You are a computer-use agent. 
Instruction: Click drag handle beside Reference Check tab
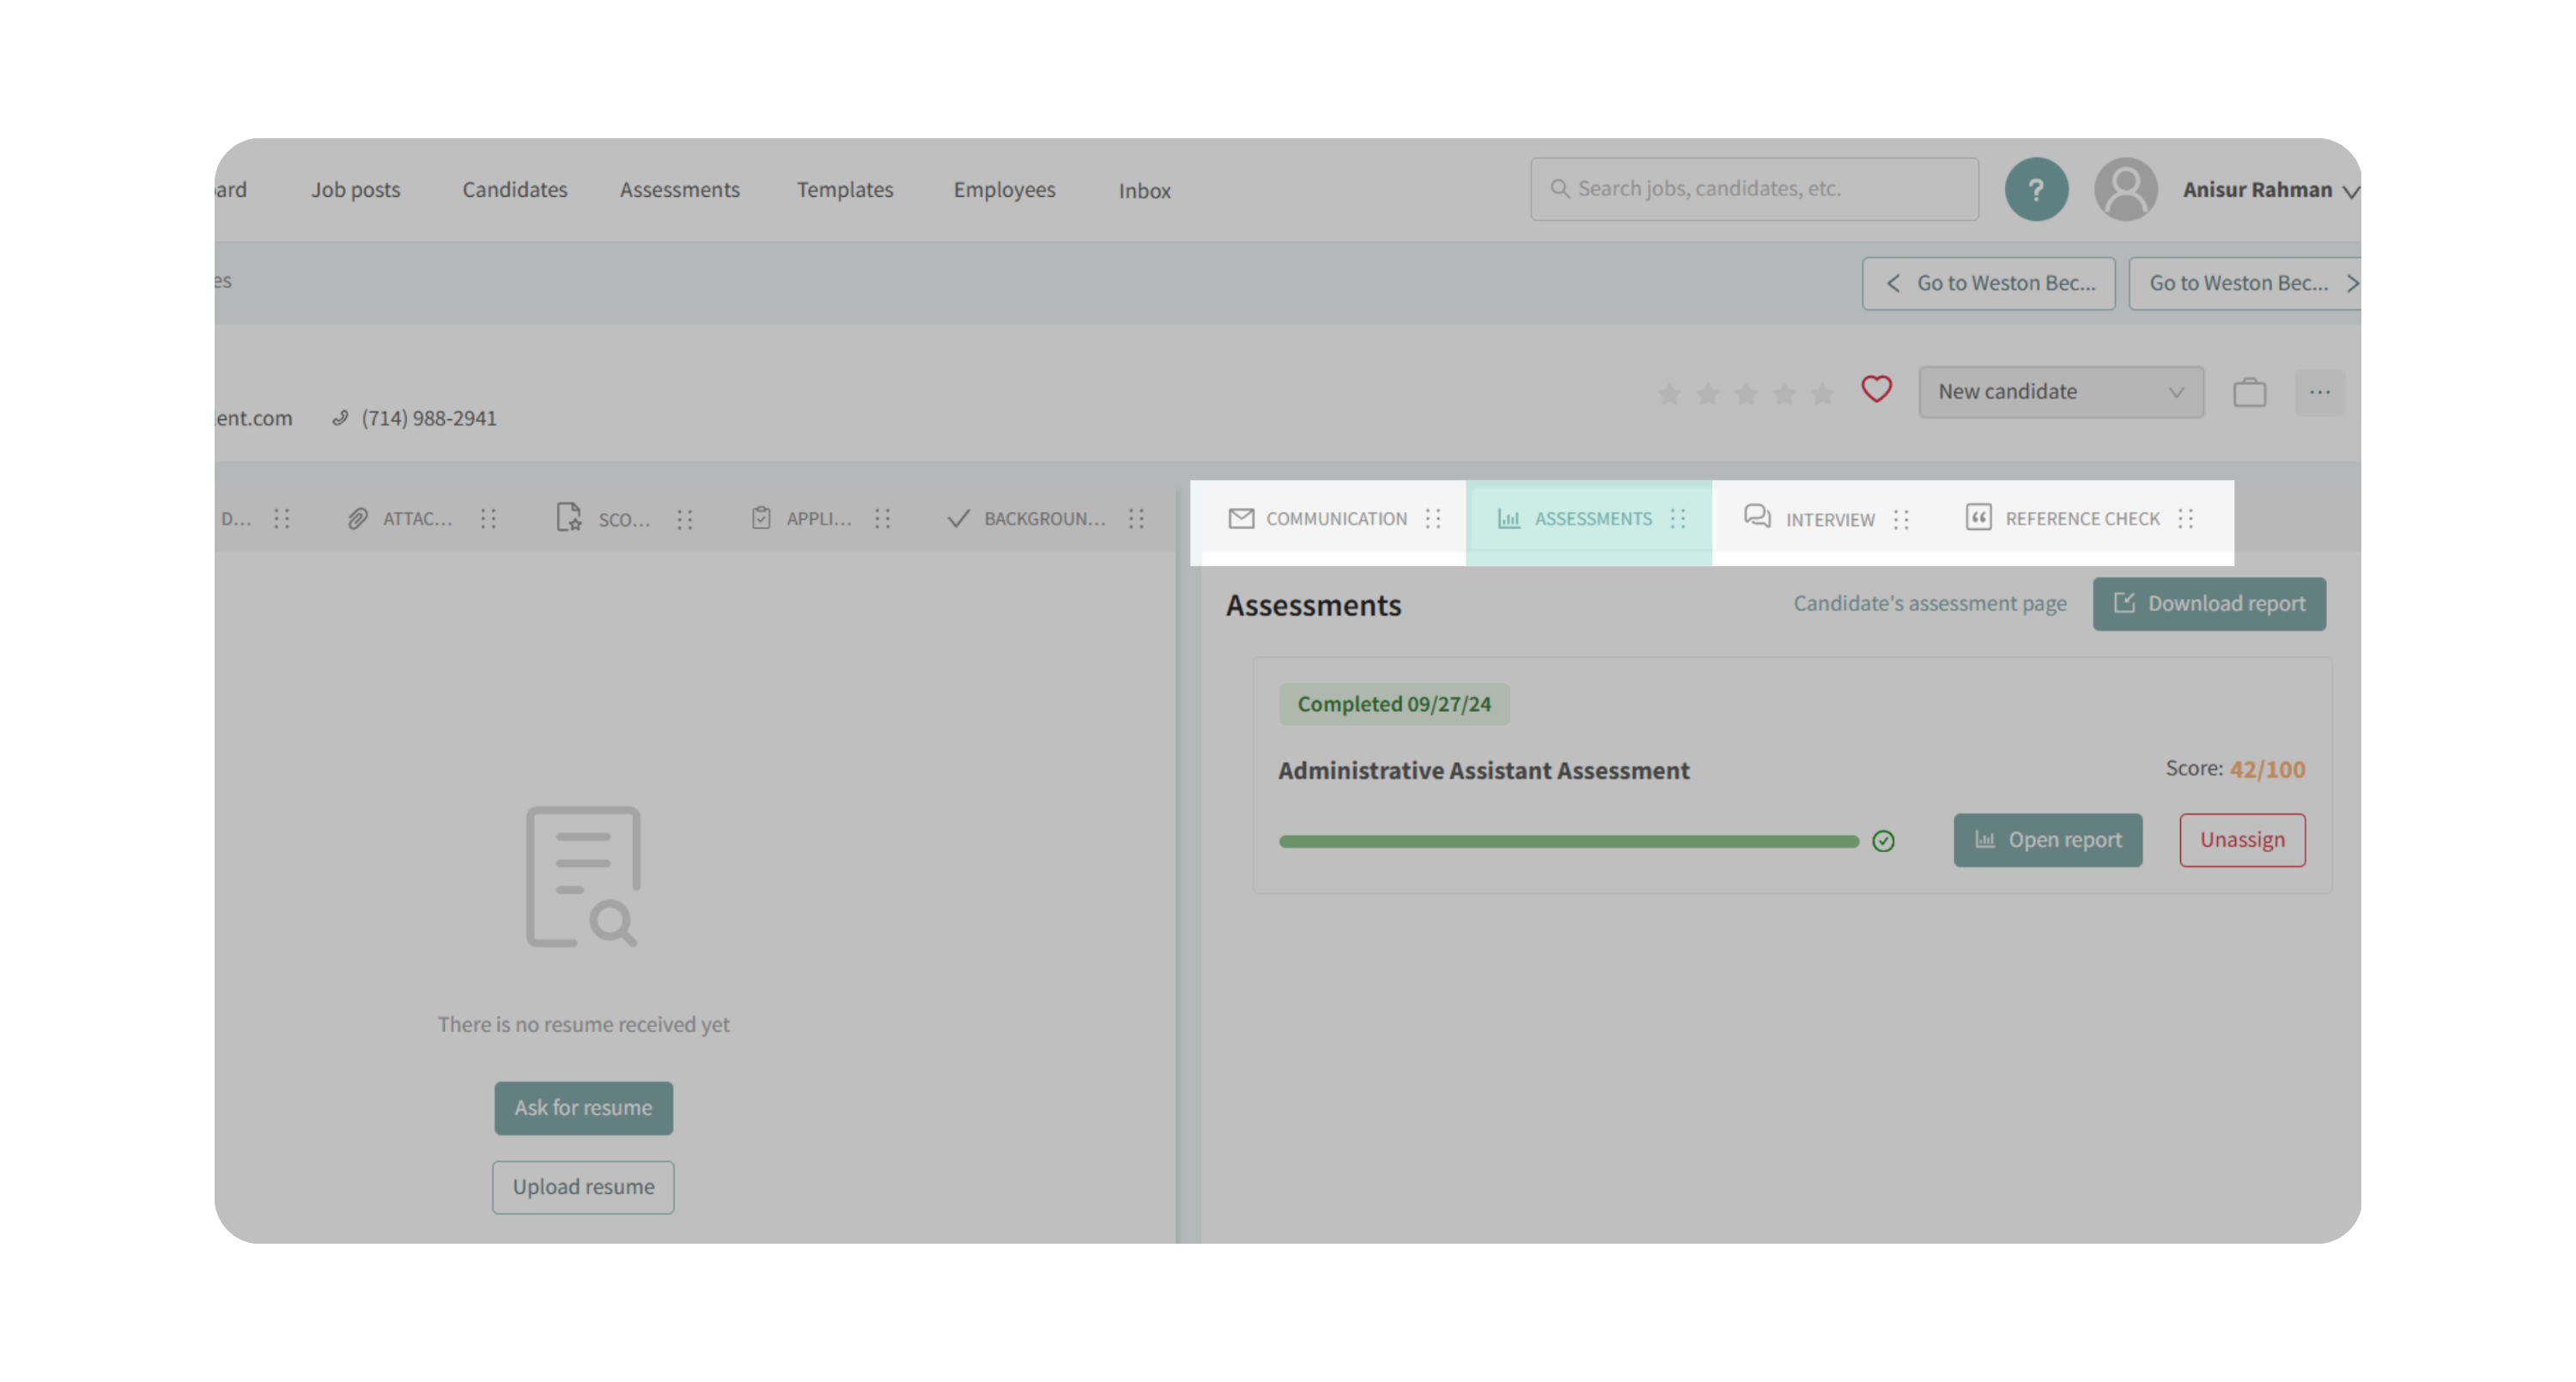tap(2186, 518)
